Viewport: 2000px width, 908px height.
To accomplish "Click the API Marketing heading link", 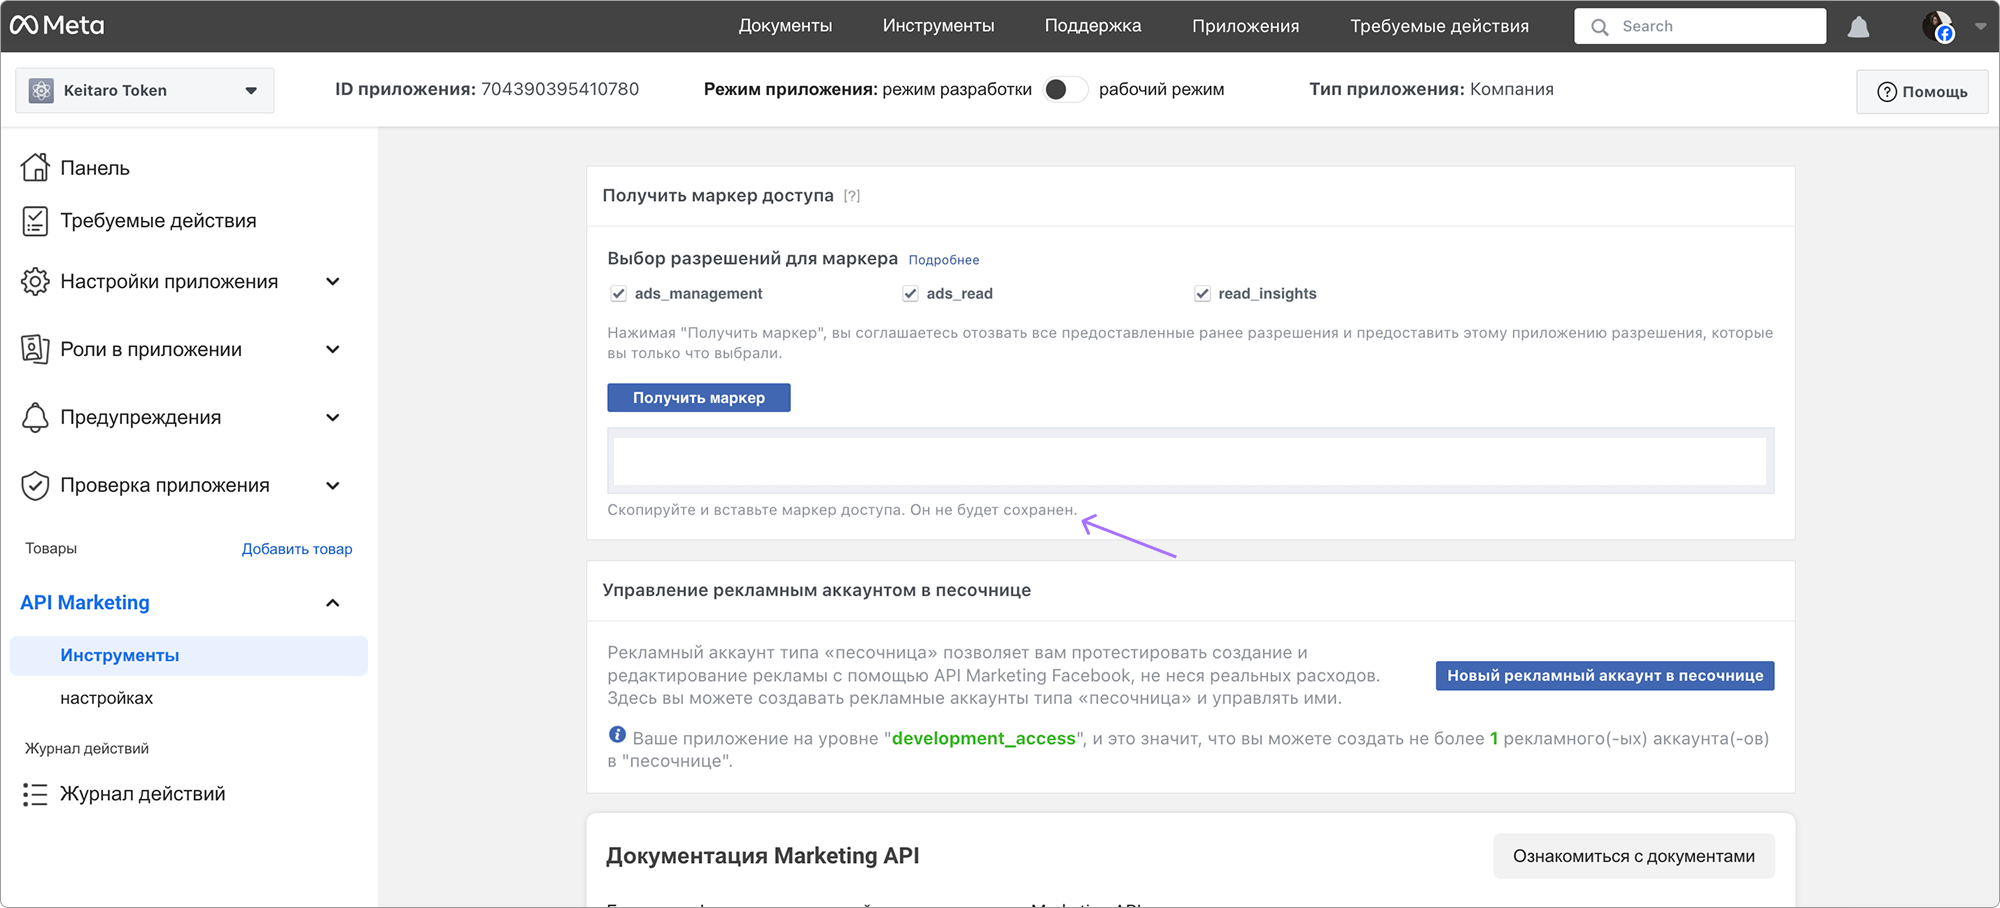I will point(85,603).
